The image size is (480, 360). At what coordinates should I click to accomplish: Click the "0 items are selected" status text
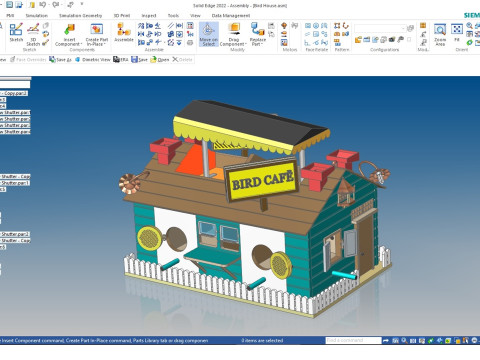tap(262, 340)
